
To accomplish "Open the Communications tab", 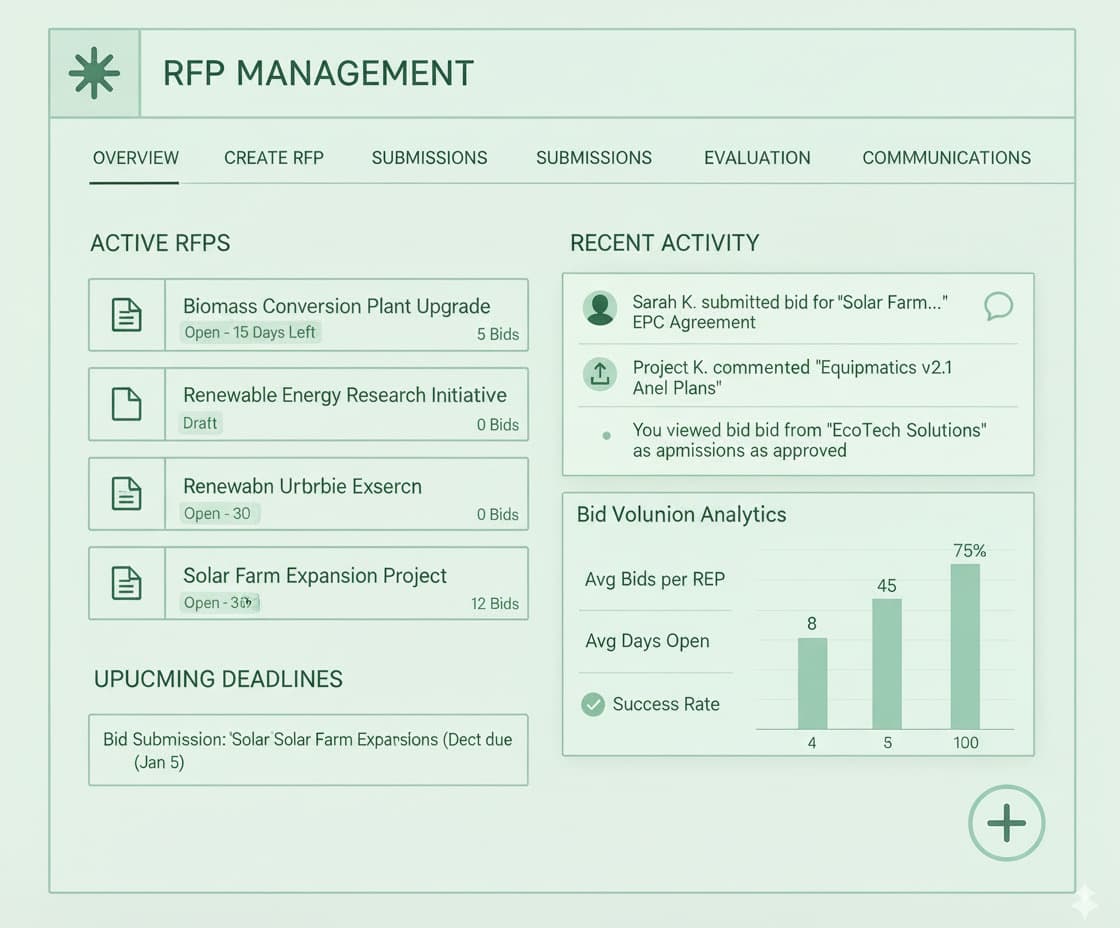I will [x=945, y=157].
